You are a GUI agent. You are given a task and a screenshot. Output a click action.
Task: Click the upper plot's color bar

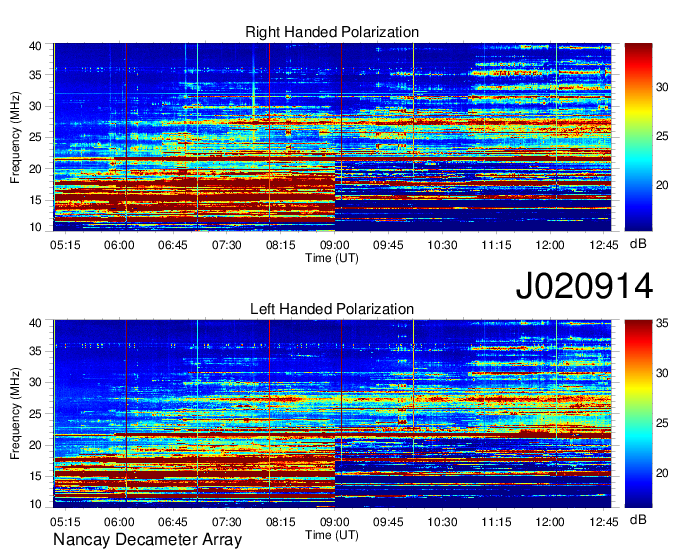(x=638, y=137)
